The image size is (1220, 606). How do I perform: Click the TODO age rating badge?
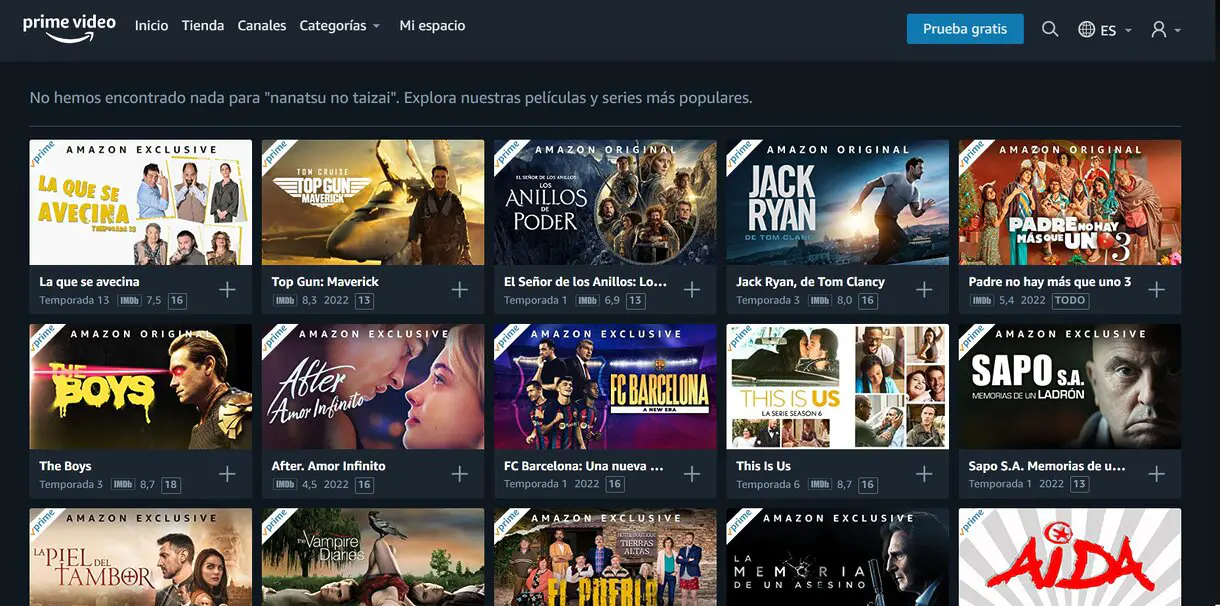[1069, 300]
